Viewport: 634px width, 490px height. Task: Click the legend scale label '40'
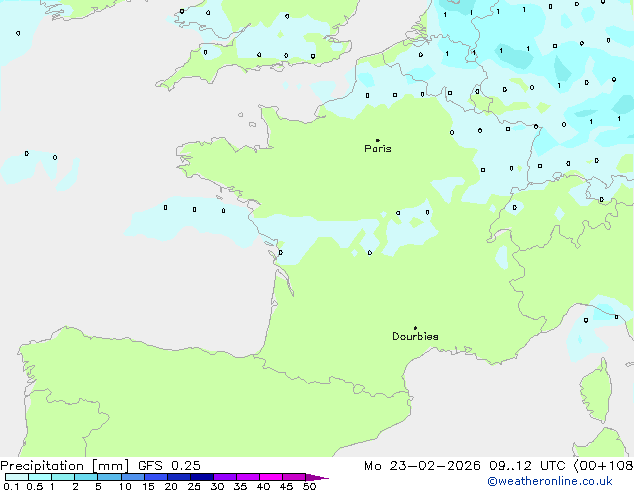(x=263, y=486)
